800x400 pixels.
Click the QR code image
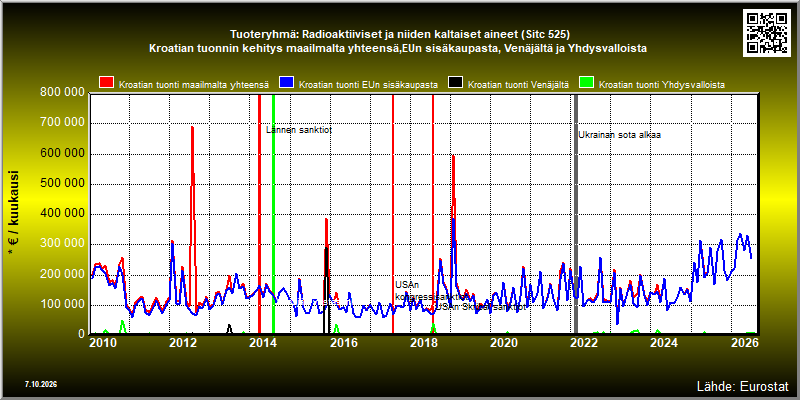769,32
